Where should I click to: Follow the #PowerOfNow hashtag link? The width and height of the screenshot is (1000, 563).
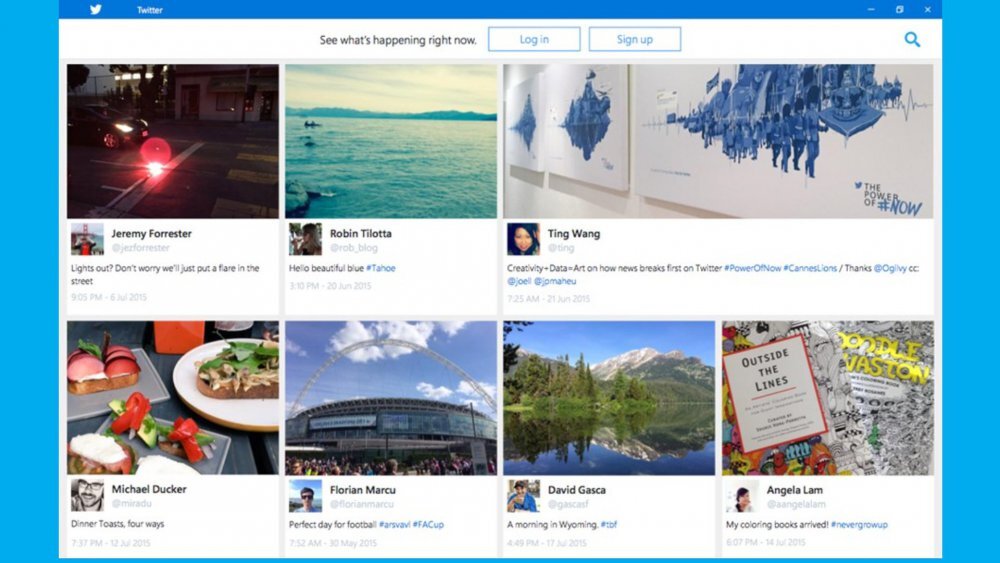[x=752, y=269]
